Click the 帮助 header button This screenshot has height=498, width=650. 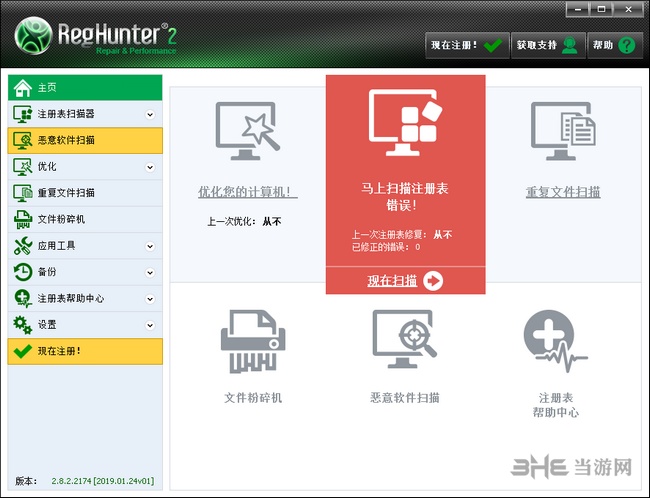[615, 45]
